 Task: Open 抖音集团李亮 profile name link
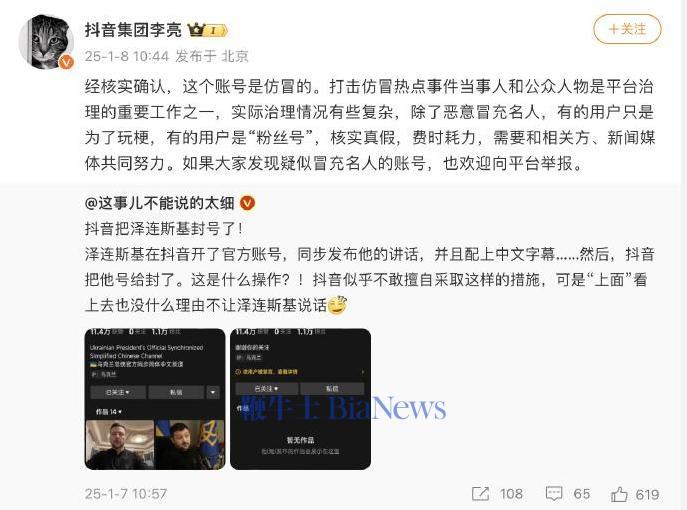coord(133,30)
